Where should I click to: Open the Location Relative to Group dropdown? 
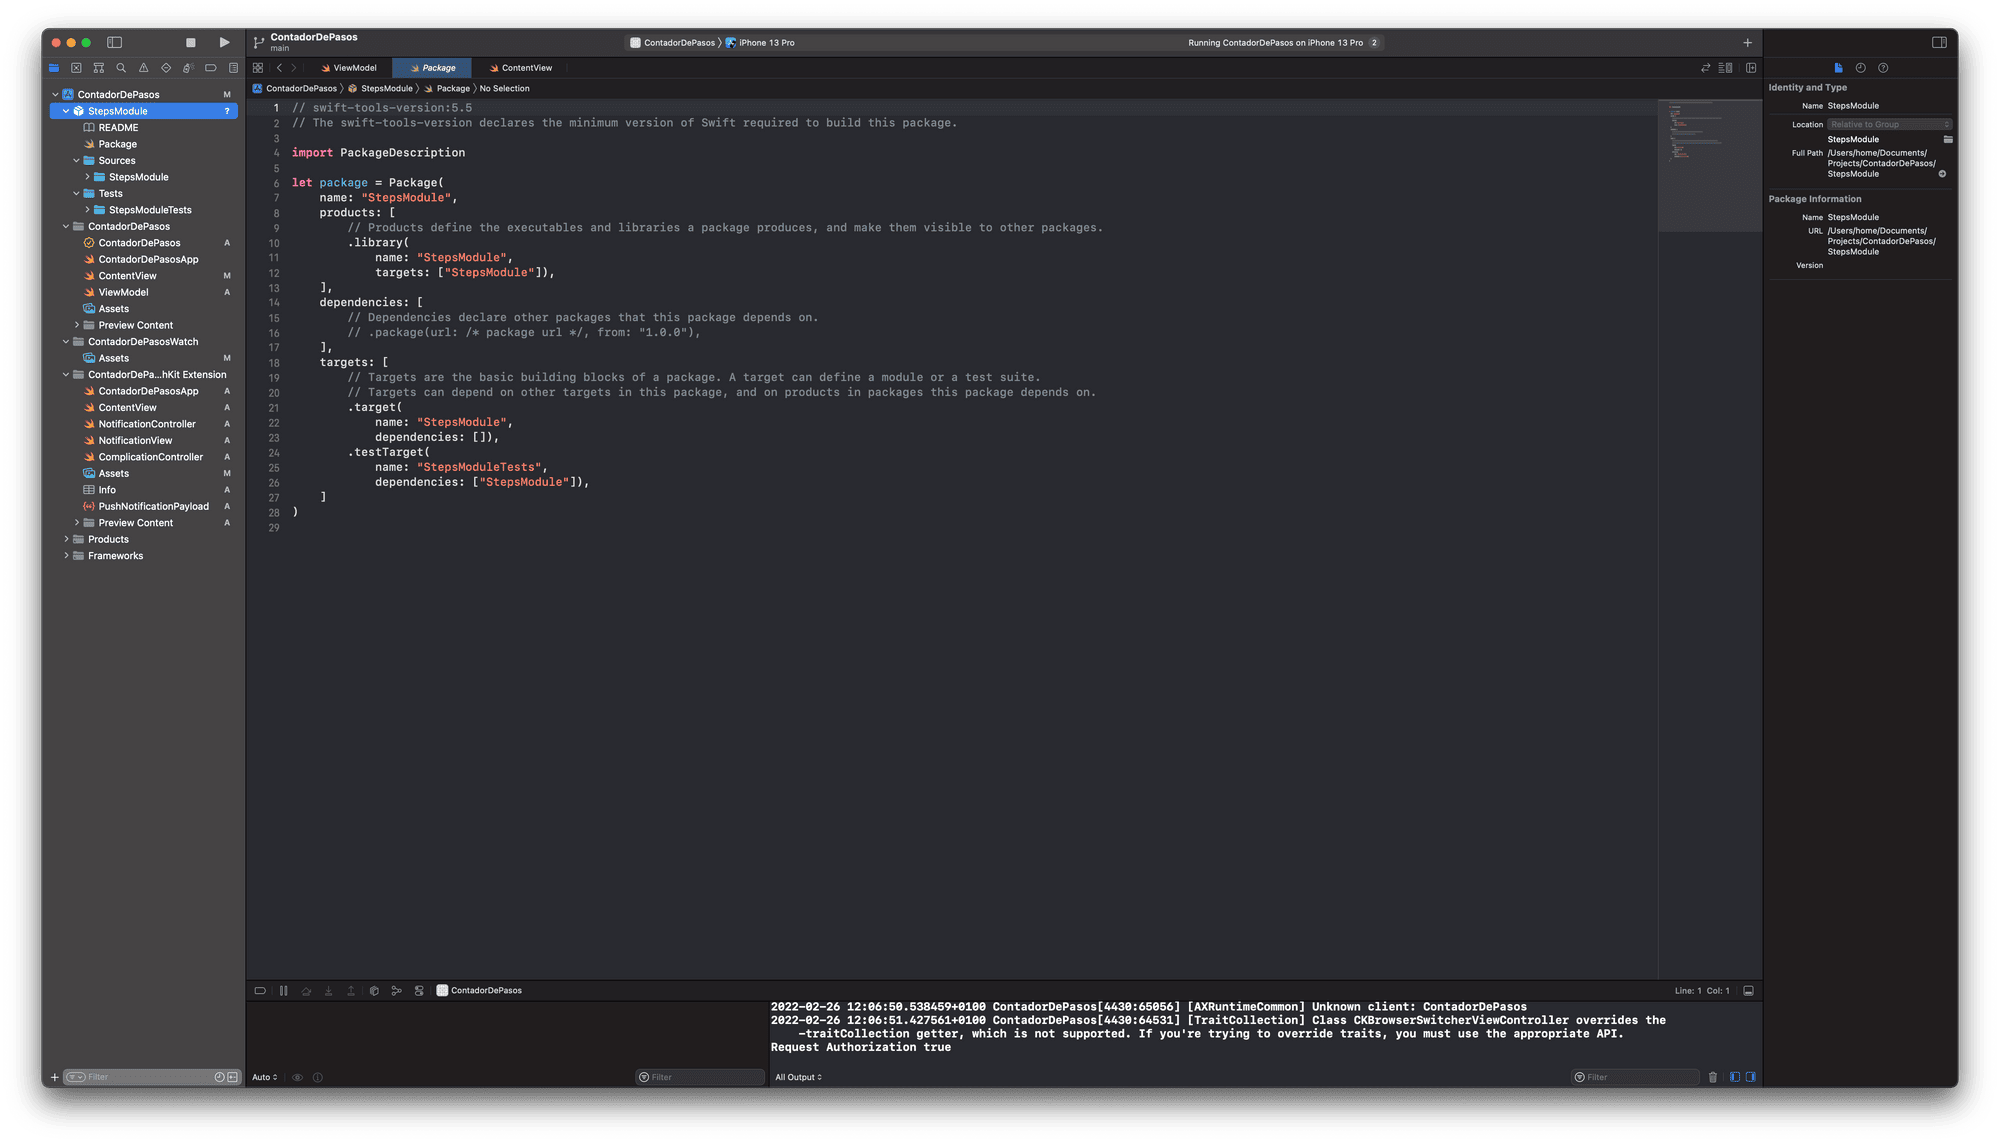coord(1889,125)
